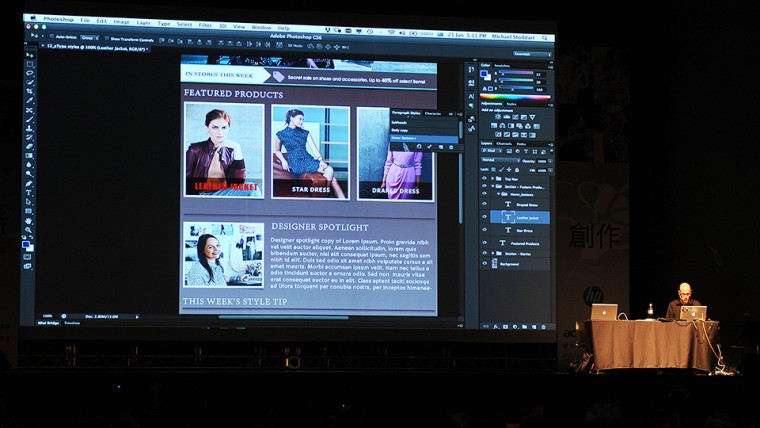Image resolution: width=760 pixels, height=428 pixels.
Task: Filter layers by type (T) icon
Action: (526, 152)
